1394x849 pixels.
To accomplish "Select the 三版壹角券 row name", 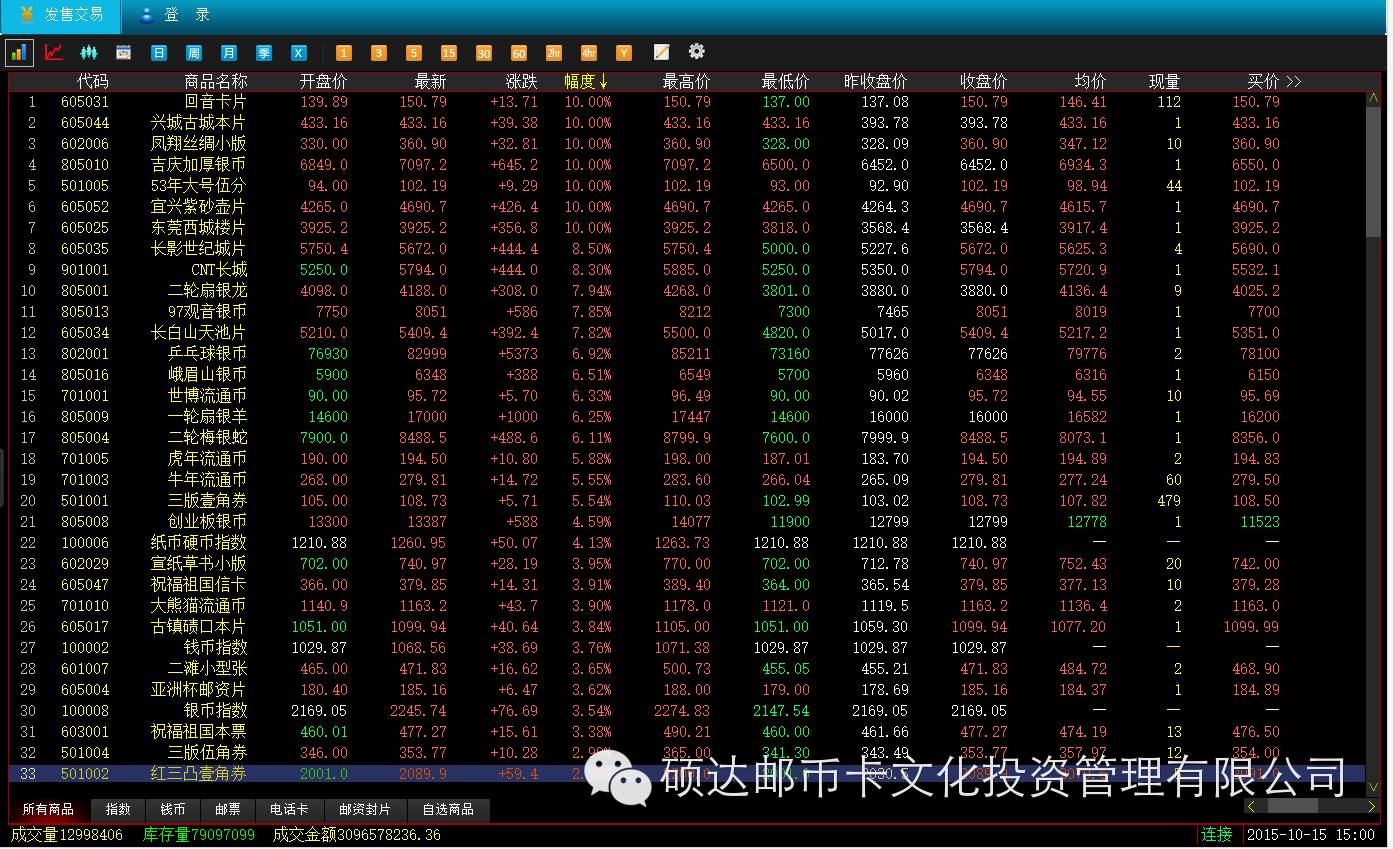I will (x=207, y=501).
